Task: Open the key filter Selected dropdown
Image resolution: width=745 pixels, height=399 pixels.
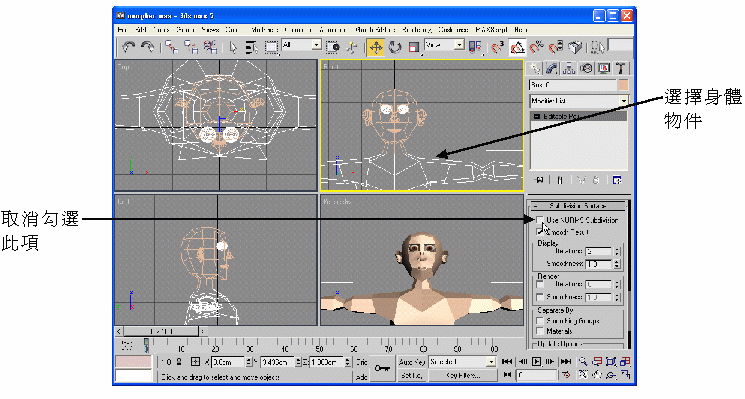Action: 462,362
